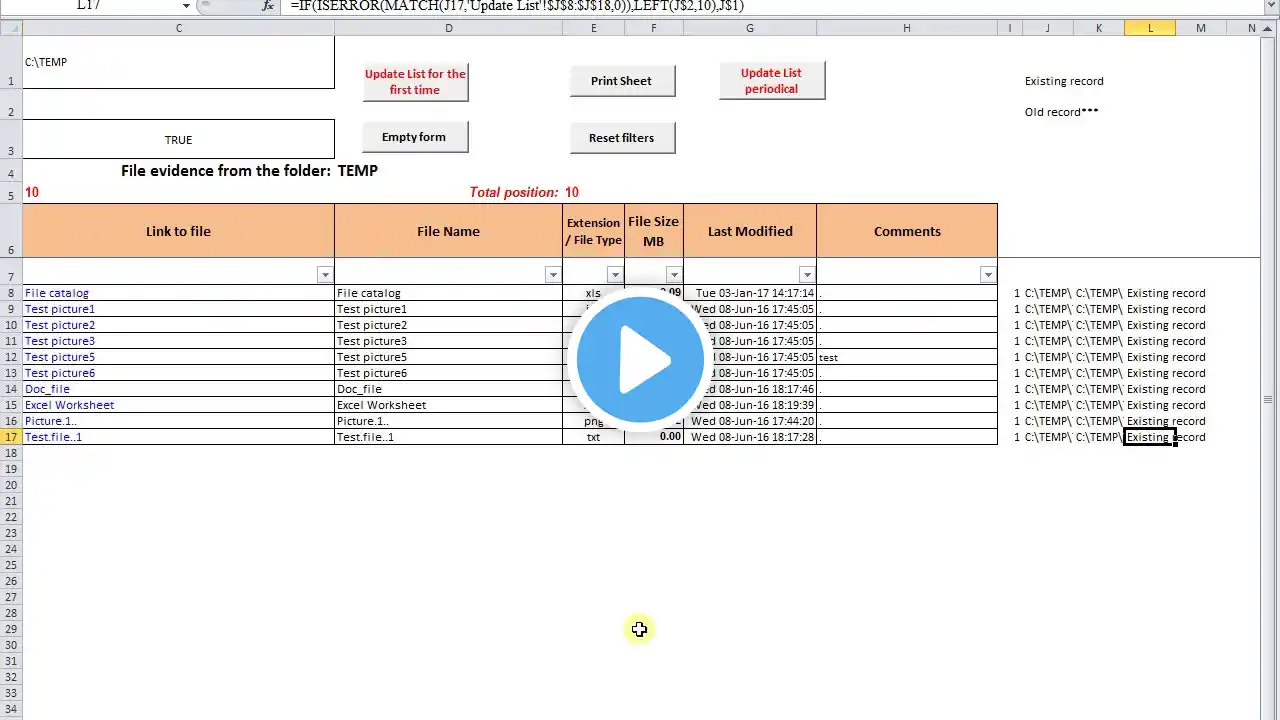1280x720 pixels.
Task: Open the Name Box dropdown arrow
Action: coord(186,6)
